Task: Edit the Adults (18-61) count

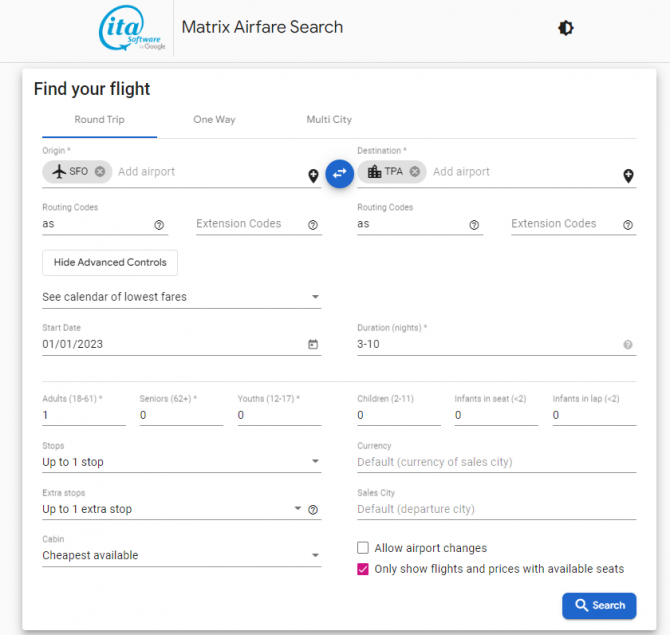Action: tap(84, 415)
